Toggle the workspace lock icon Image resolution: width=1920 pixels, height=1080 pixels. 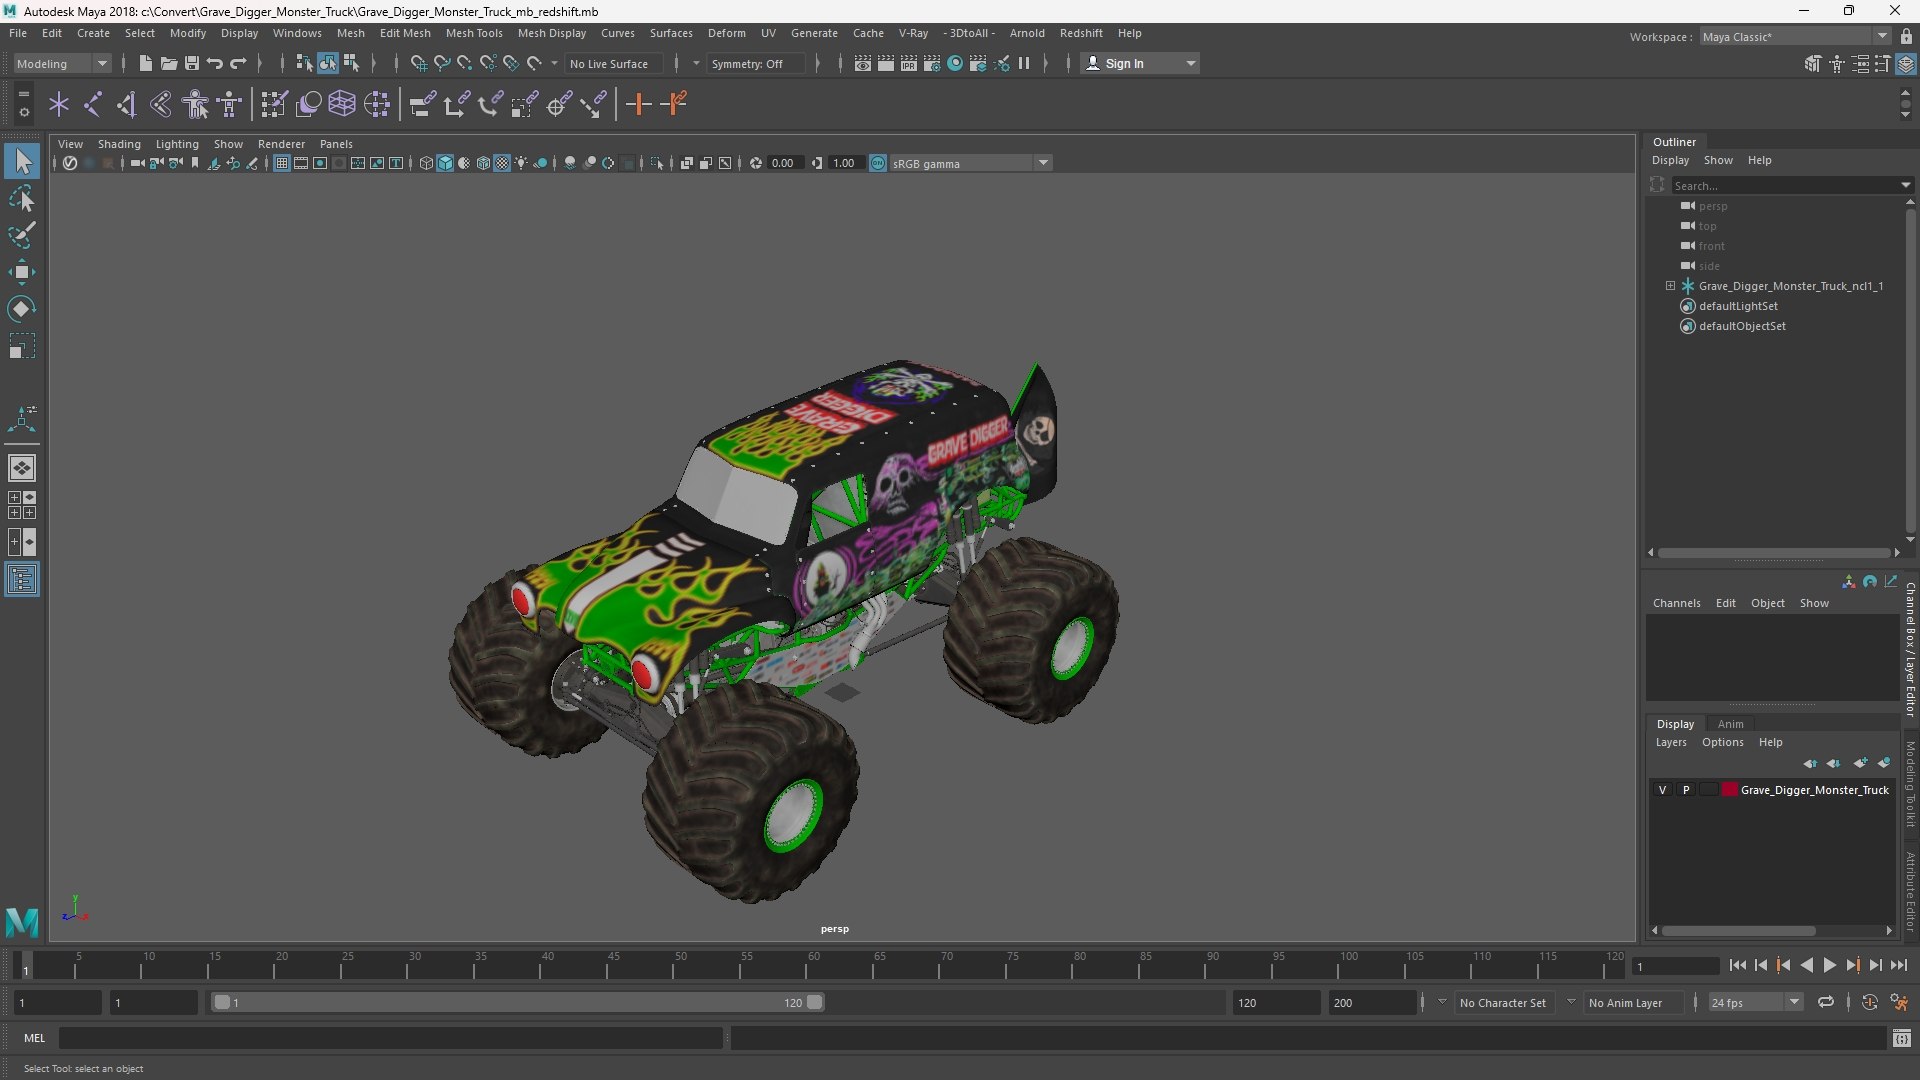point(1906,36)
